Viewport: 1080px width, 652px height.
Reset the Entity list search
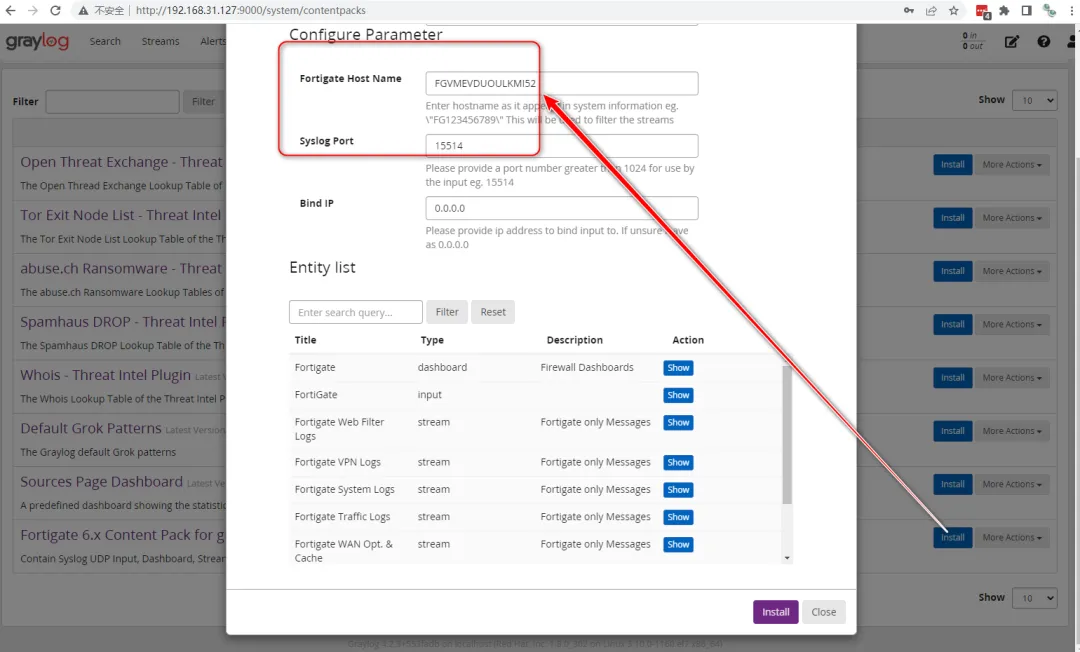click(x=492, y=312)
